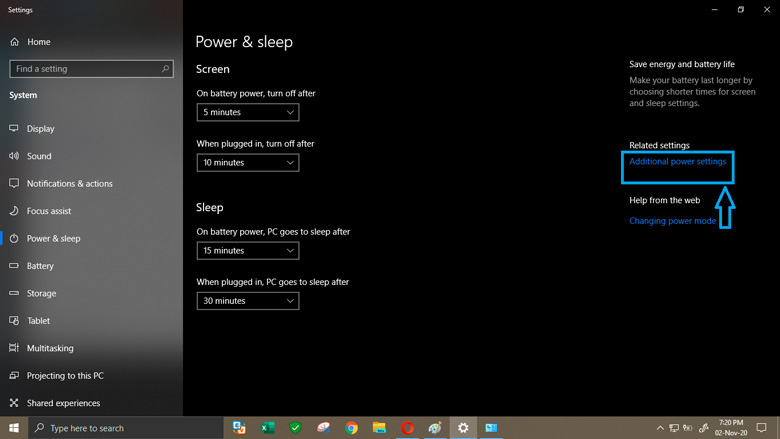Click the Windows Start button
Viewport: 780px width, 439px height.
(x=14, y=428)
